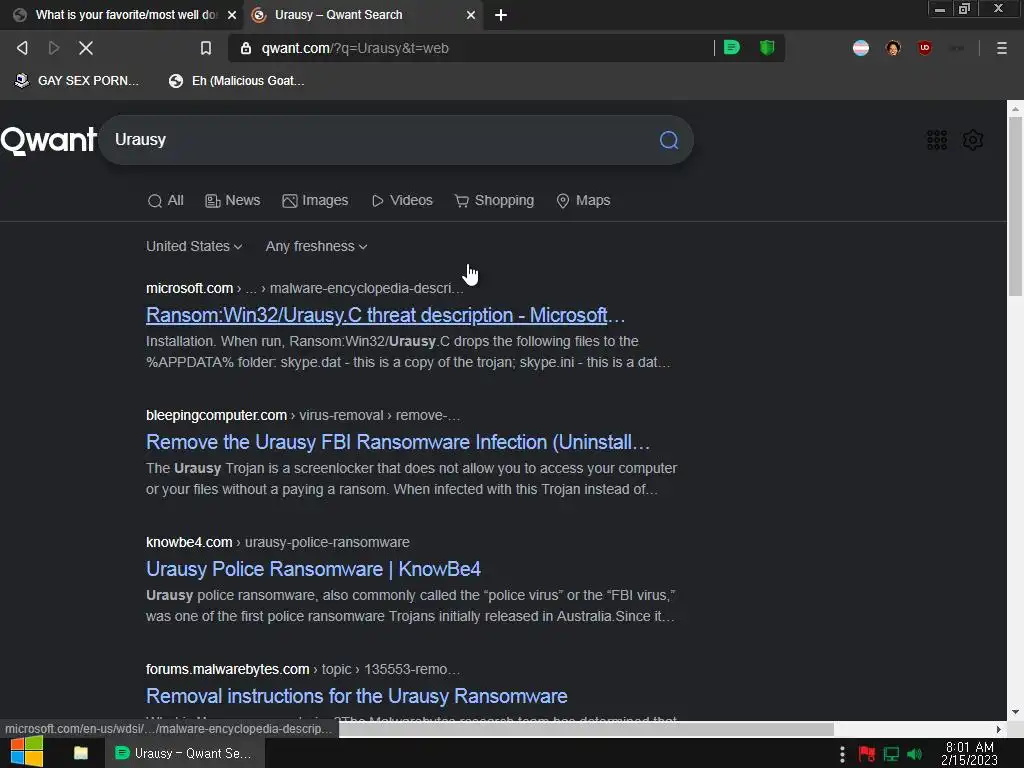Open File Explorer from the taskbar
Image resolution: width=1024 pixels, height=768 pixels.
click(x=80, y=753)
